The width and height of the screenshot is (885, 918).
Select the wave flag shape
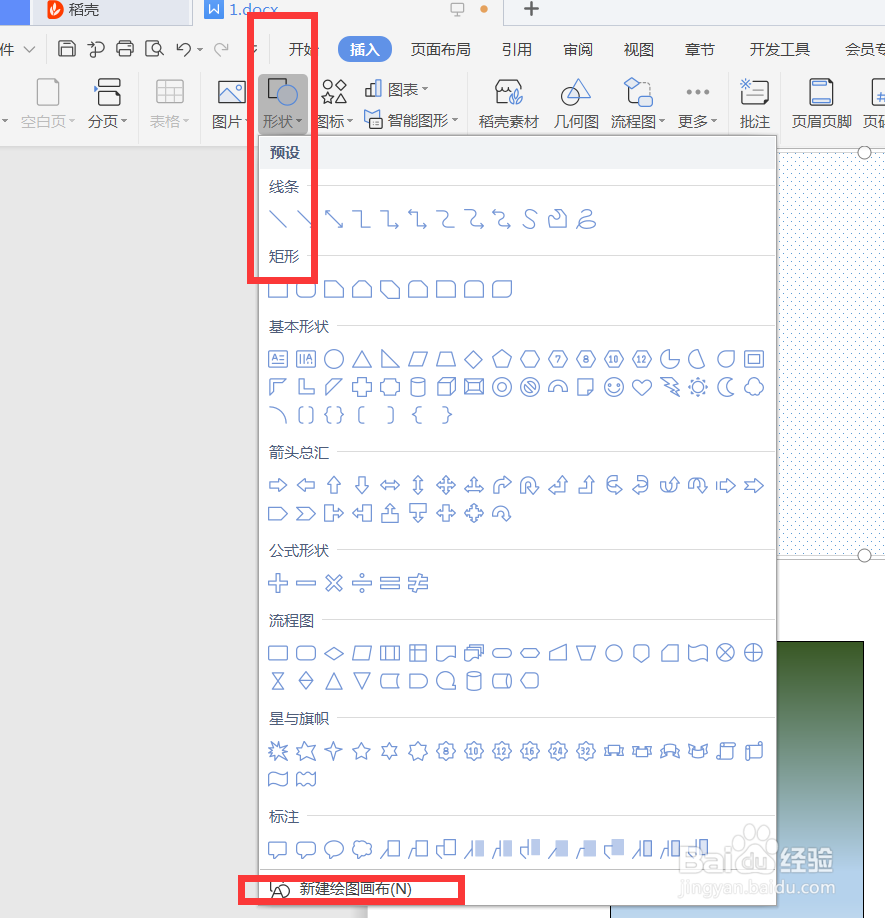click(277, 779)
